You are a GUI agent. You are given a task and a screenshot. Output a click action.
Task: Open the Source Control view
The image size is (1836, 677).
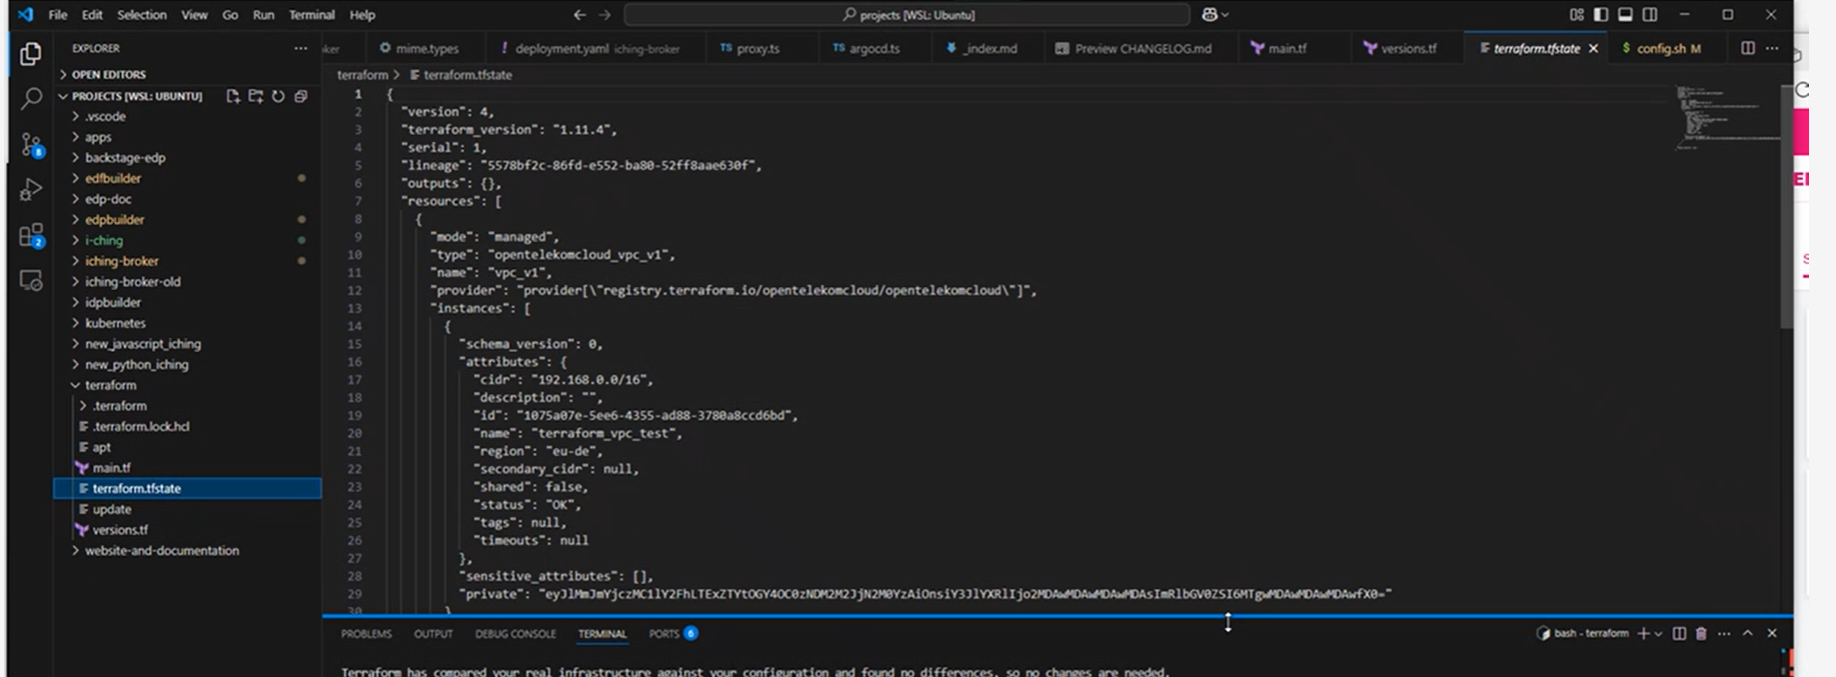point(31,144)
